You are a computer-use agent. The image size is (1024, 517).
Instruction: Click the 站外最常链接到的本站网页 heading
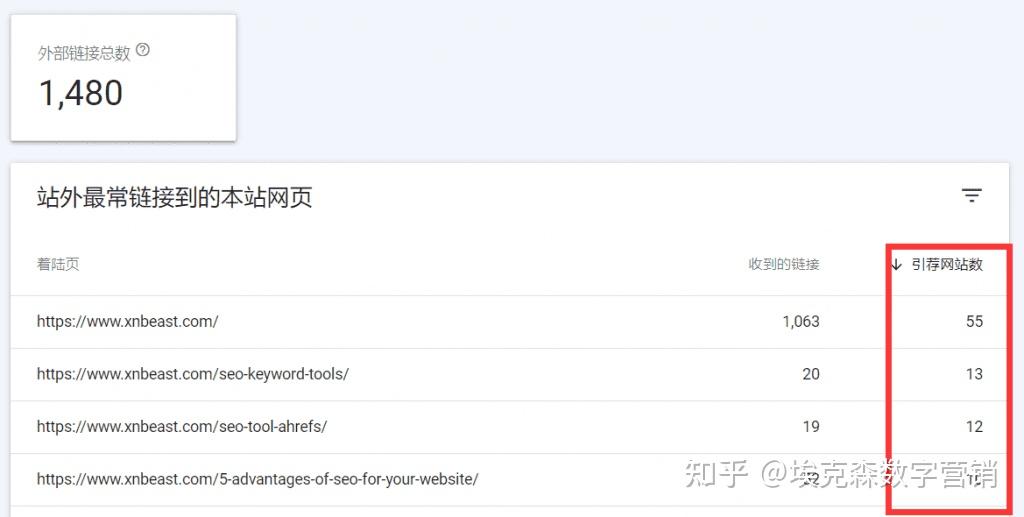click(174, 197)
